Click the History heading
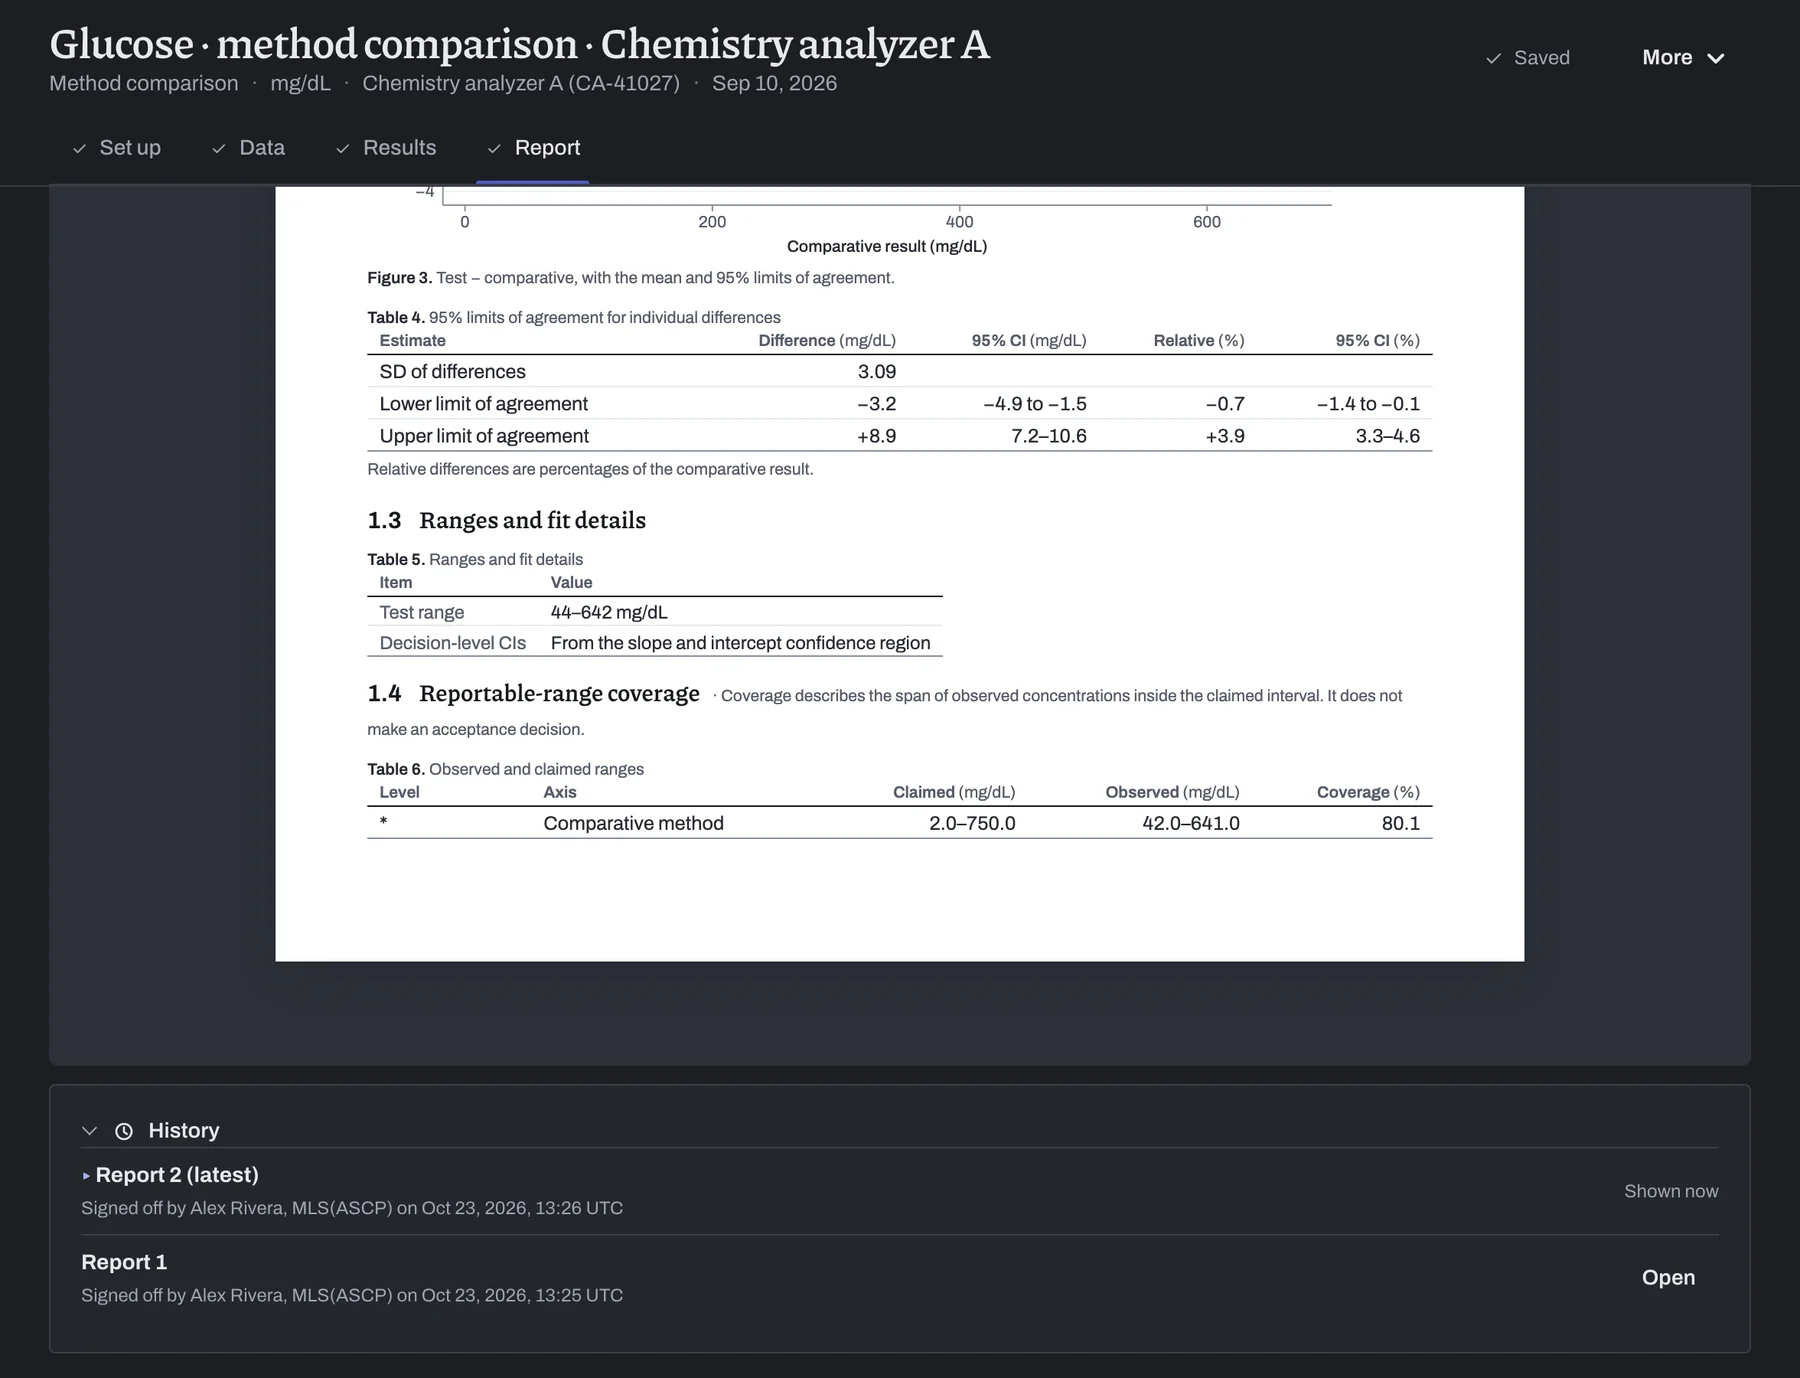 (184, 1131)
